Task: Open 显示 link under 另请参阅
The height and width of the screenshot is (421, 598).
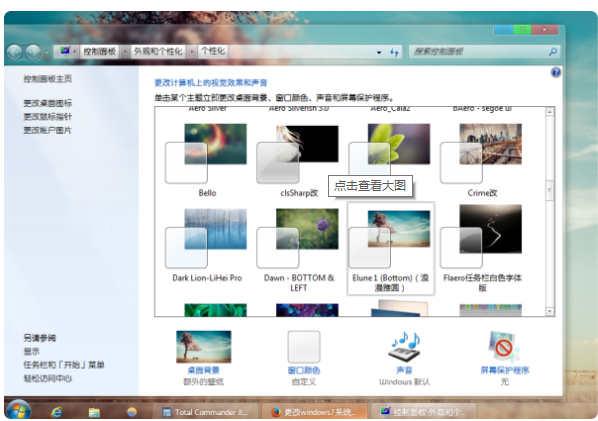Action: click(x=32, y=351)
